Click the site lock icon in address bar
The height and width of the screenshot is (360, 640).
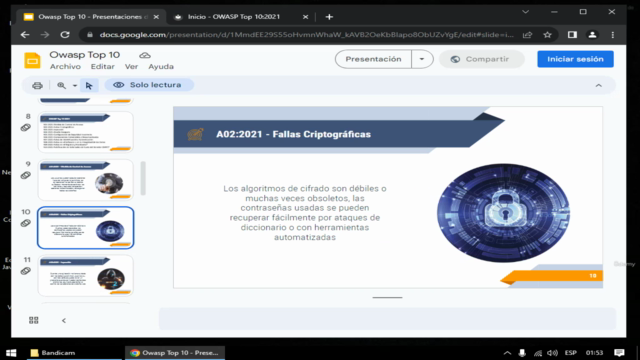coord(90,35)
